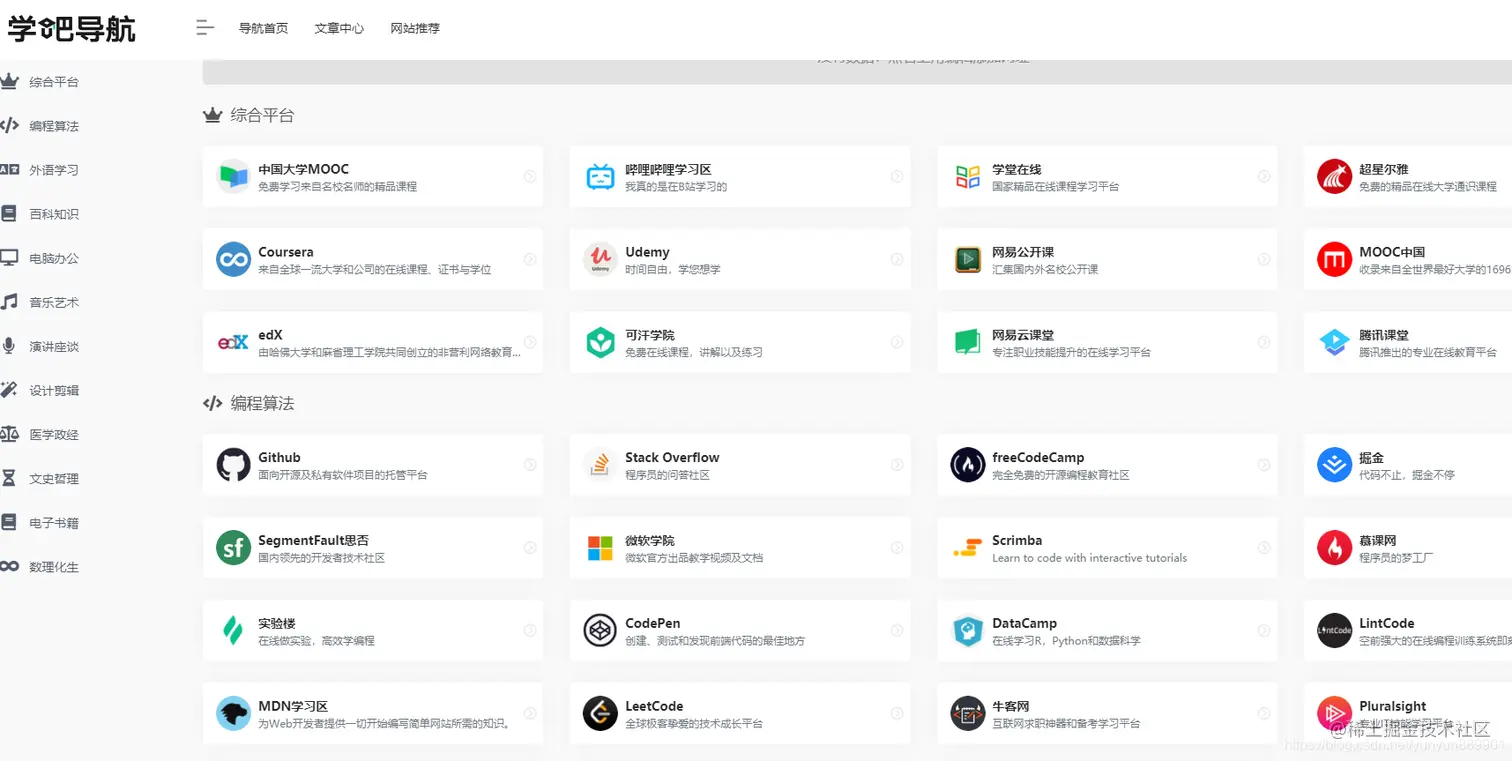Click the arrow on Udemy card

897,259
